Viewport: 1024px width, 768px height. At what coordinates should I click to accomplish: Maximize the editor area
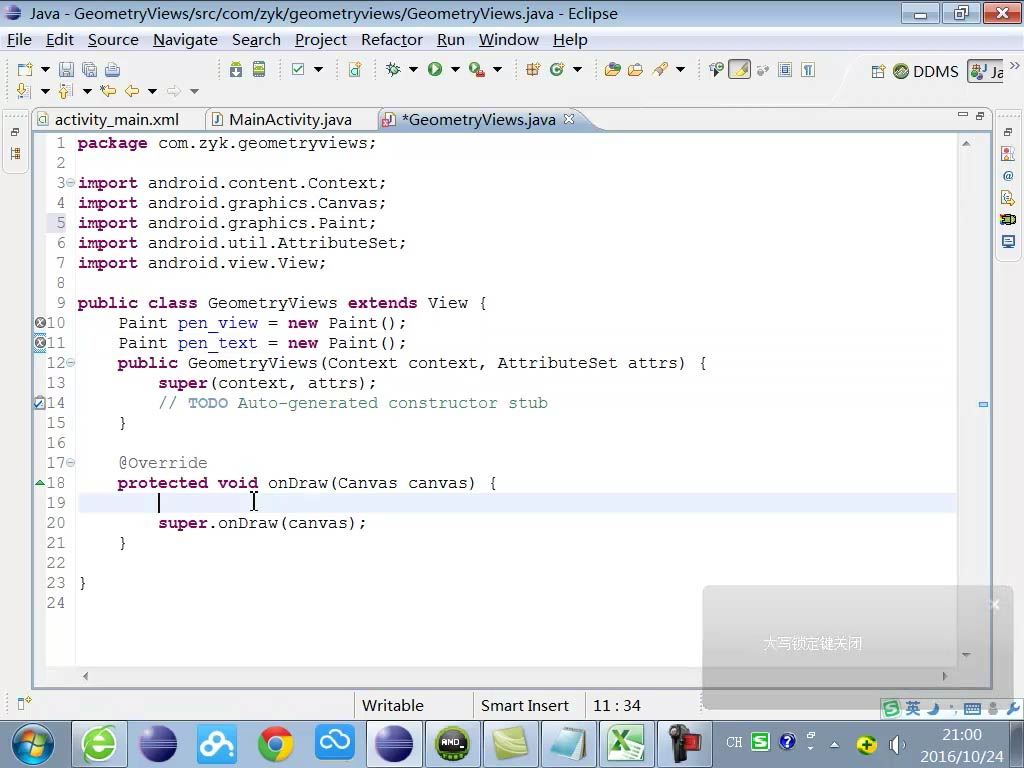[x=980, y=116]
